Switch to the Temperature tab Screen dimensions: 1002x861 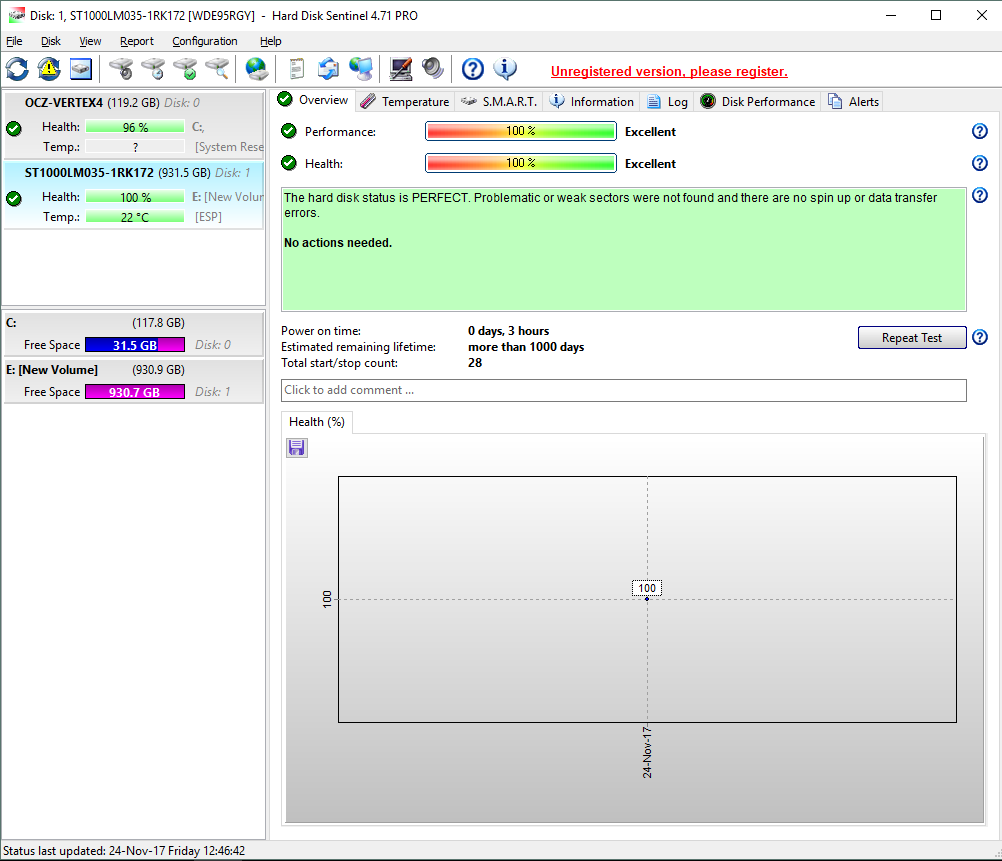[x=405, y=101]
